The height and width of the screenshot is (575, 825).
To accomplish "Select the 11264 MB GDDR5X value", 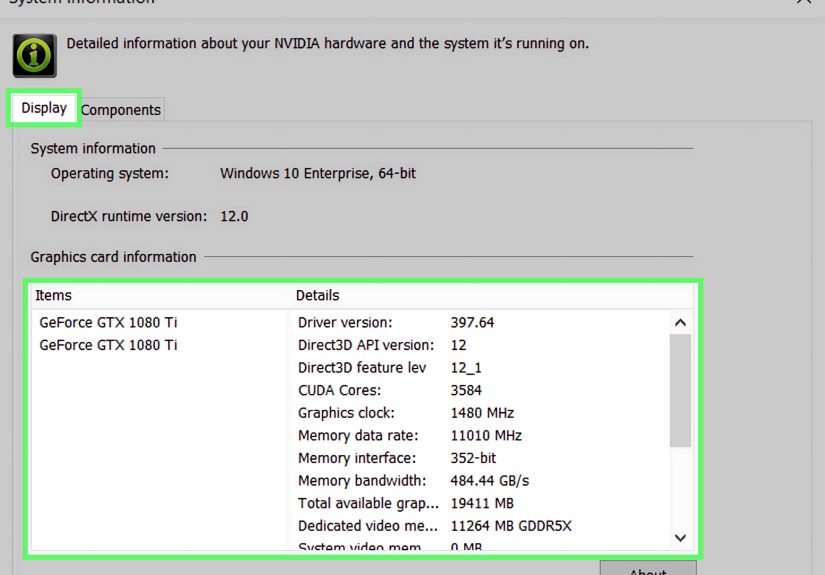I will pos(511,526).
